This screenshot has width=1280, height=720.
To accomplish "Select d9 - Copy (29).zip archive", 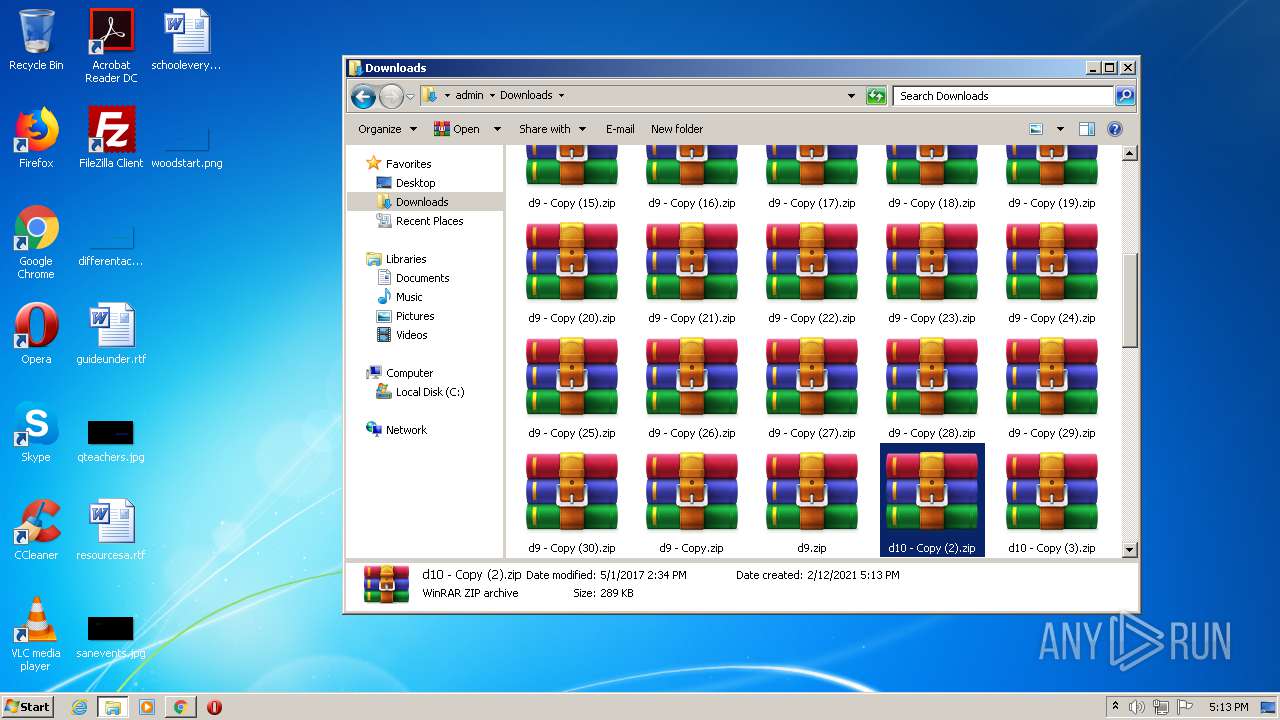I will pos(1052,387).
